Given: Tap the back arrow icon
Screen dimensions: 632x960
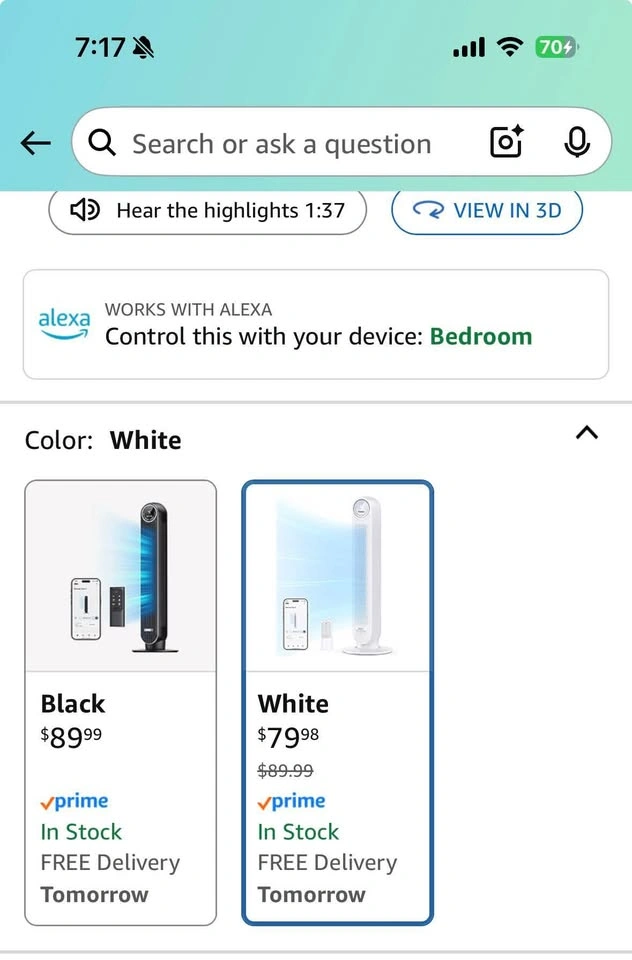Looking at the screenshot, I should (35, 144).
